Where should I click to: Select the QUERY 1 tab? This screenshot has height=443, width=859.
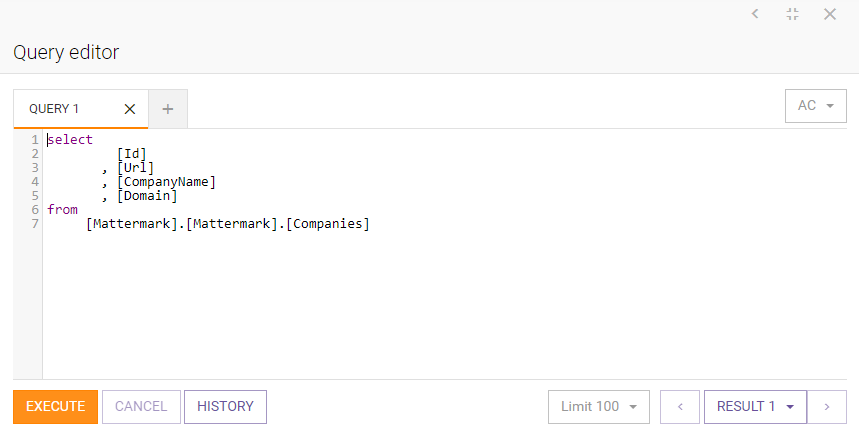(54, 109)
